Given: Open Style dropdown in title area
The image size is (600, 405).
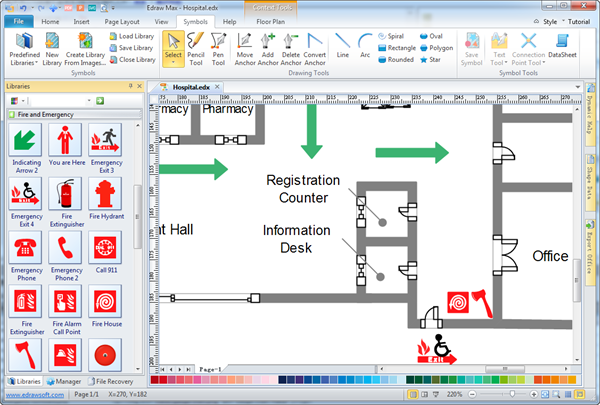Looking at the screenshot, I should (549, 22).
